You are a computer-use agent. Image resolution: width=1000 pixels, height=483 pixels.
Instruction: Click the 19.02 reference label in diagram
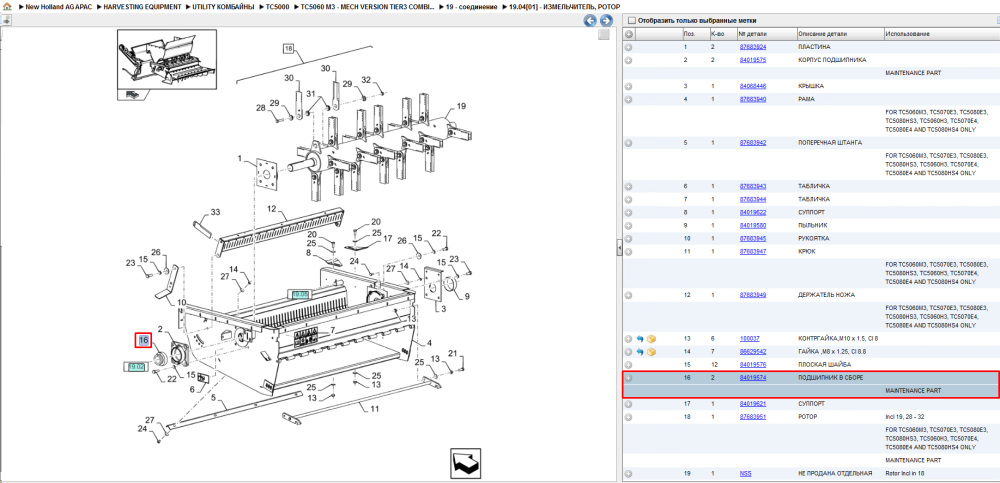pos(136,367)
